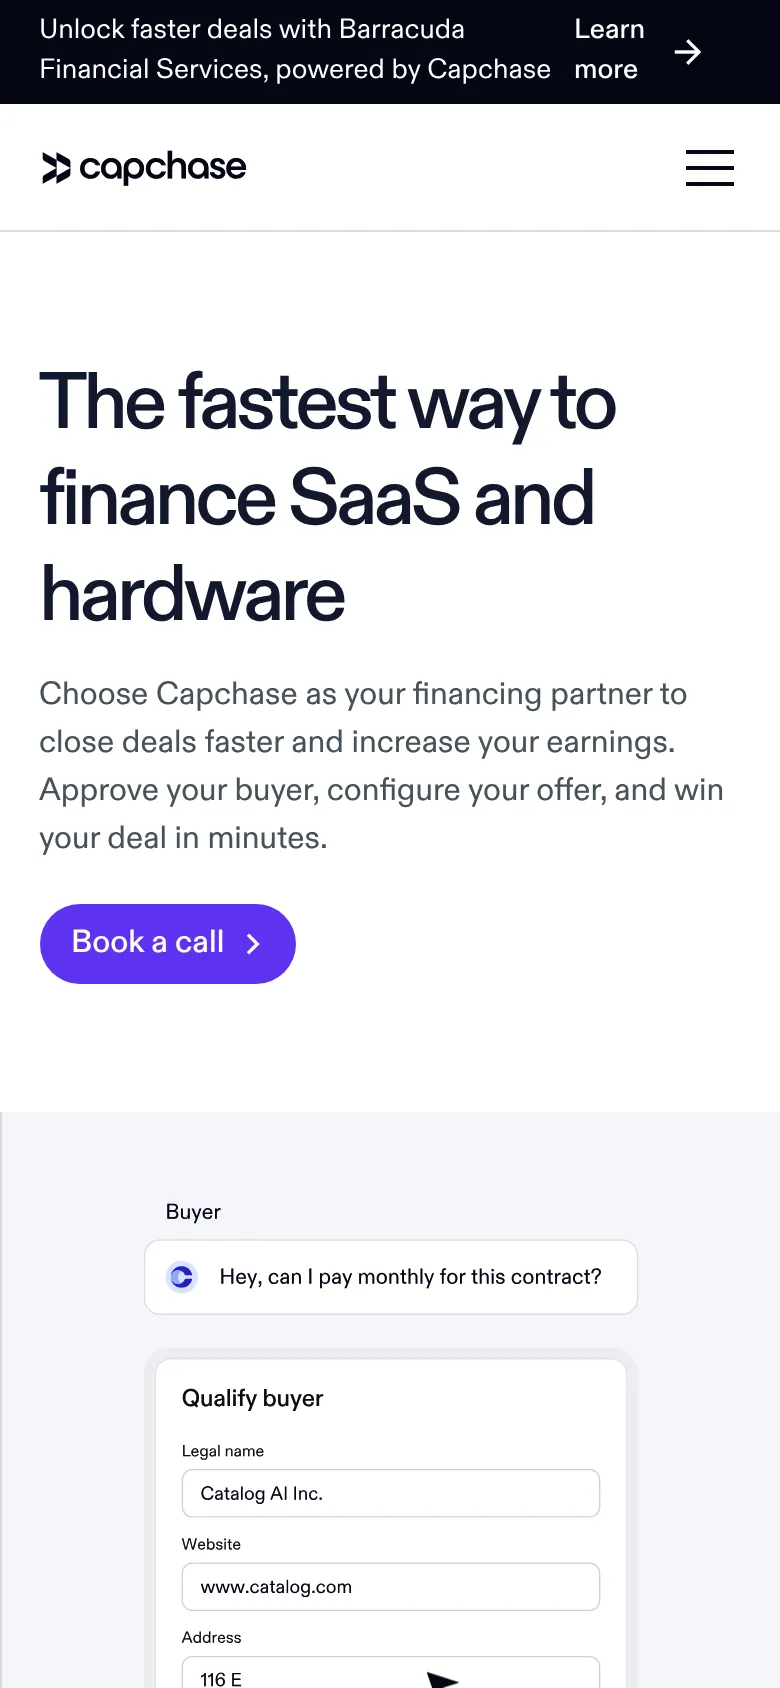Image resolution: width=780 pixels, height=1688 pixels.
Task: Click the Buyer label above the chat bubble
Action: pos(192,1212)
